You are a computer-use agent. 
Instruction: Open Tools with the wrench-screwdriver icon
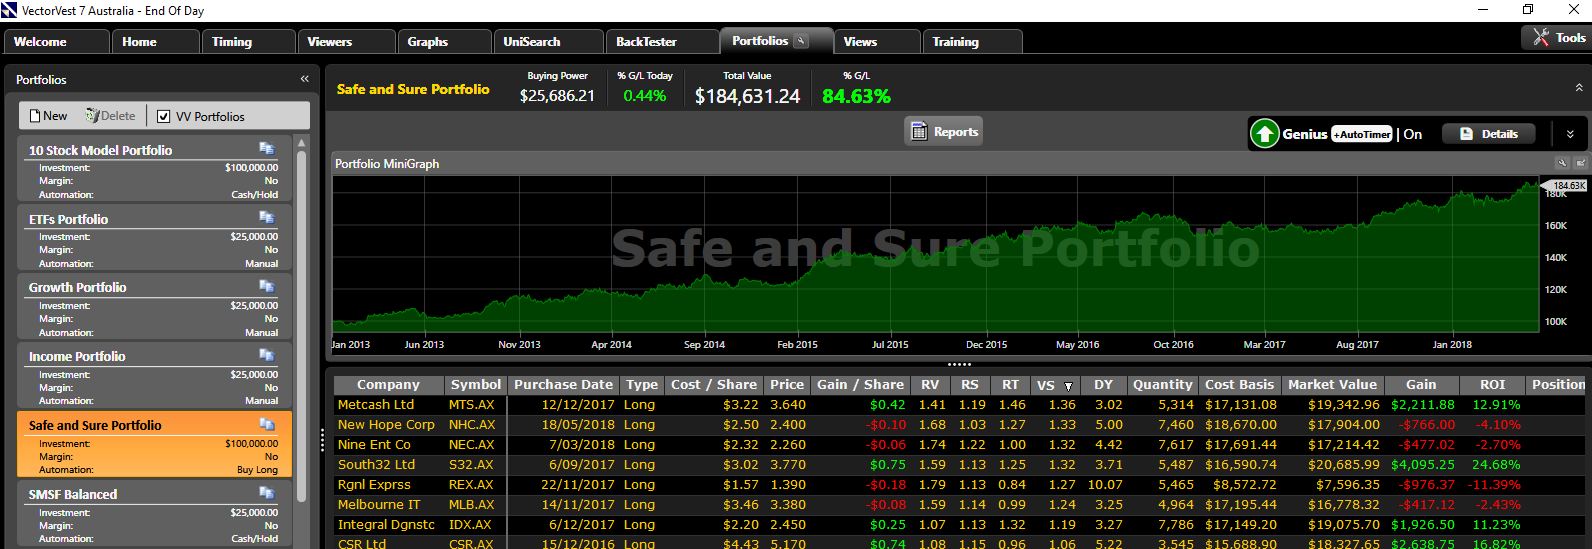(x=1541, y=38)
